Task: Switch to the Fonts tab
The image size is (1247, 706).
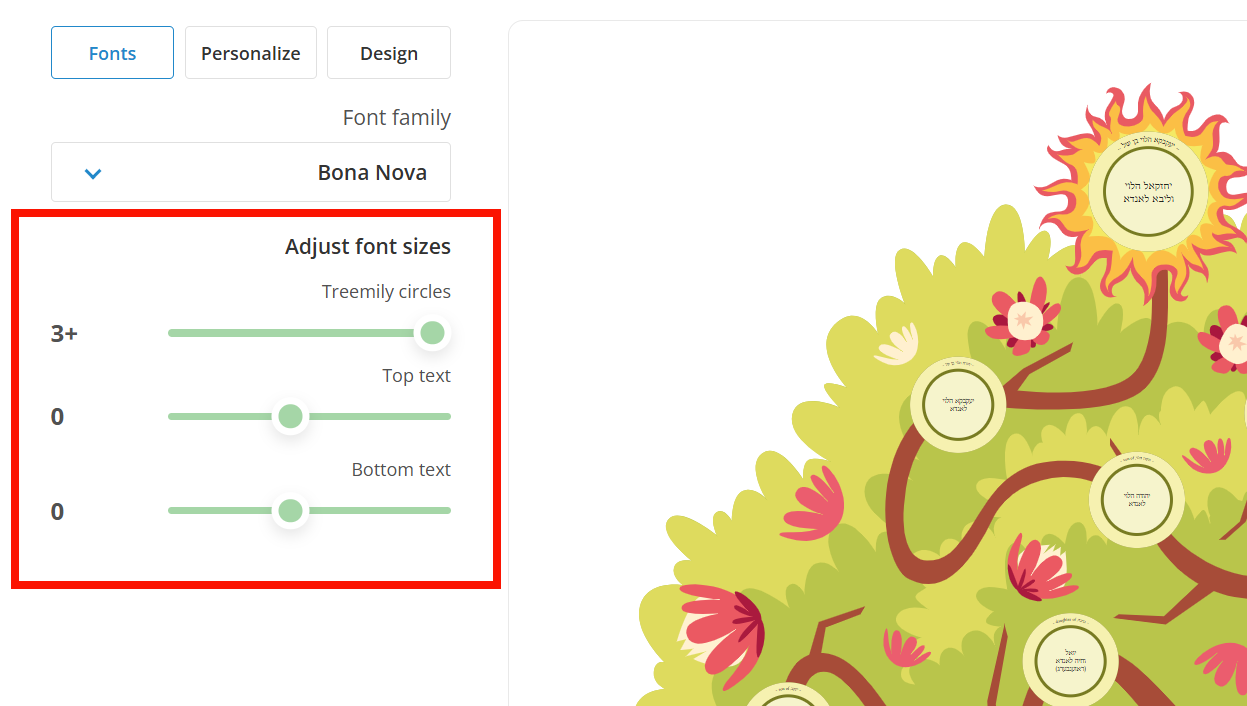Action: (x=112, y=53)
